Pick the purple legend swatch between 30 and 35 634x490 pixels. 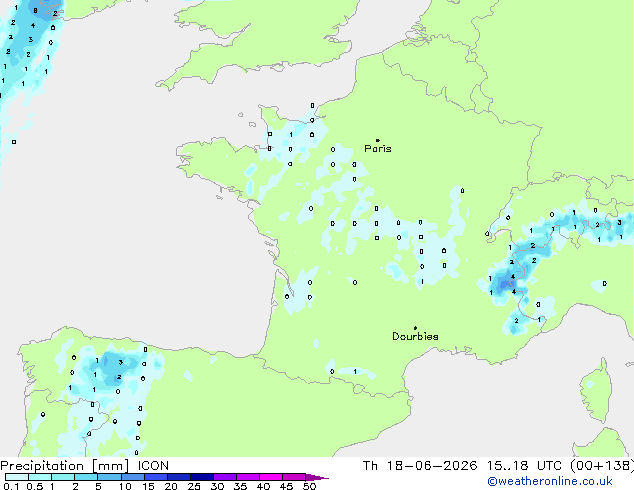tap(225, 477)
